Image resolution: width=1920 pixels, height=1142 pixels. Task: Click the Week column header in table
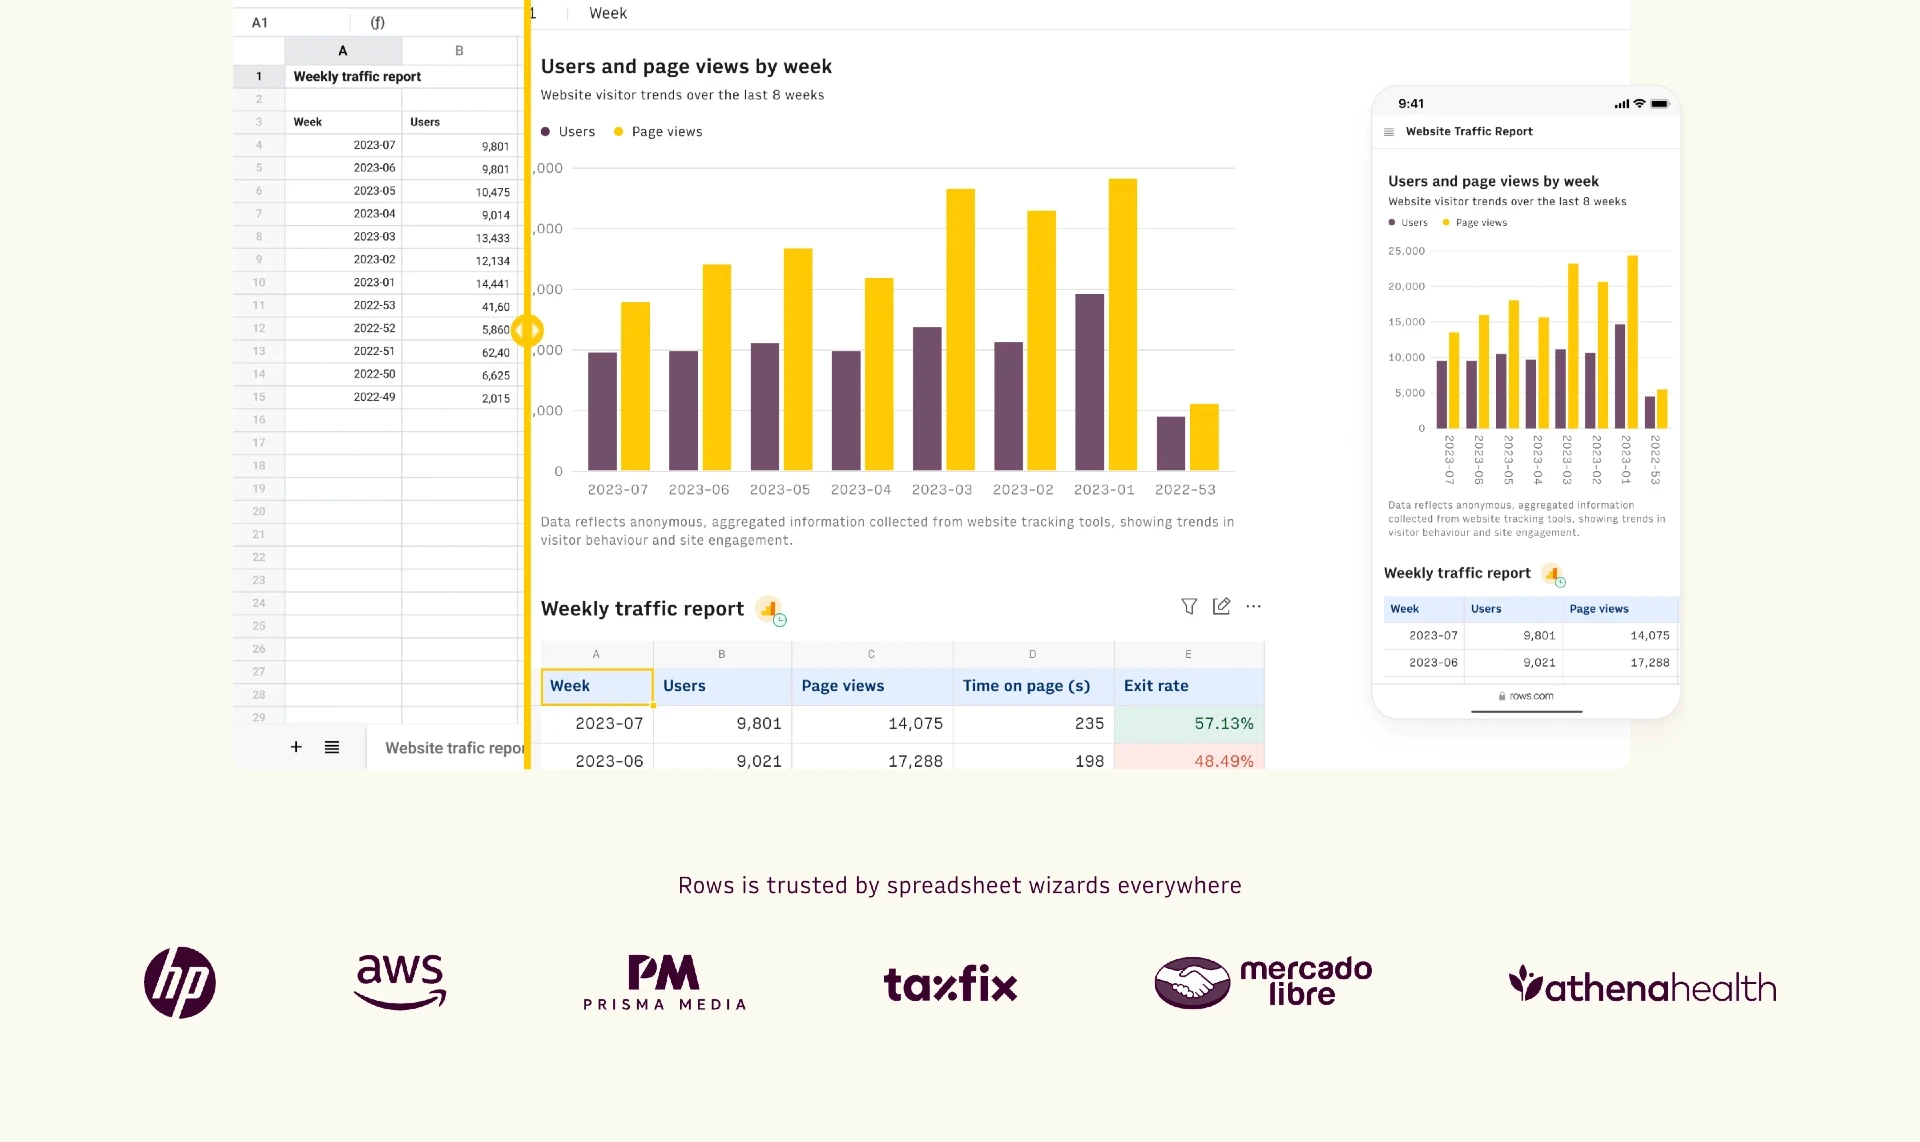click(595, 685)
